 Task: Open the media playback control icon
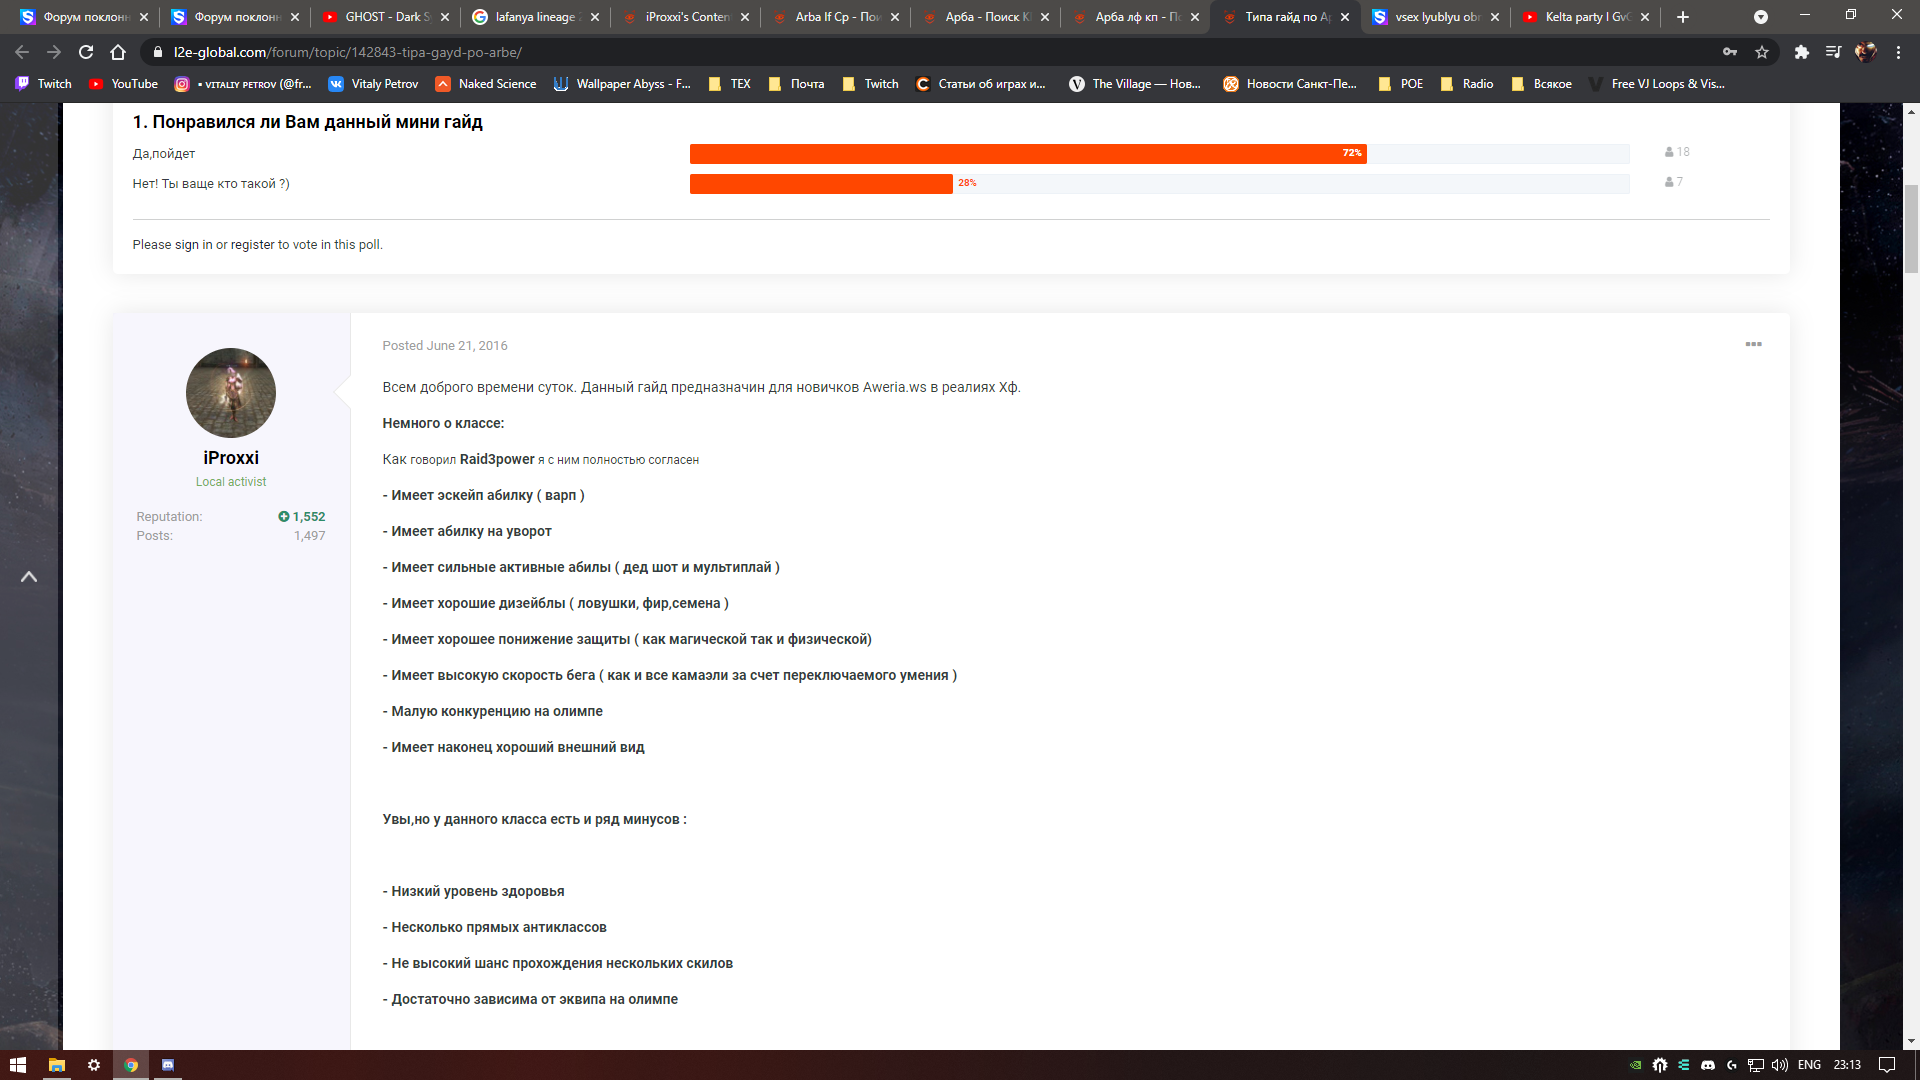(x=1835, y=52)
